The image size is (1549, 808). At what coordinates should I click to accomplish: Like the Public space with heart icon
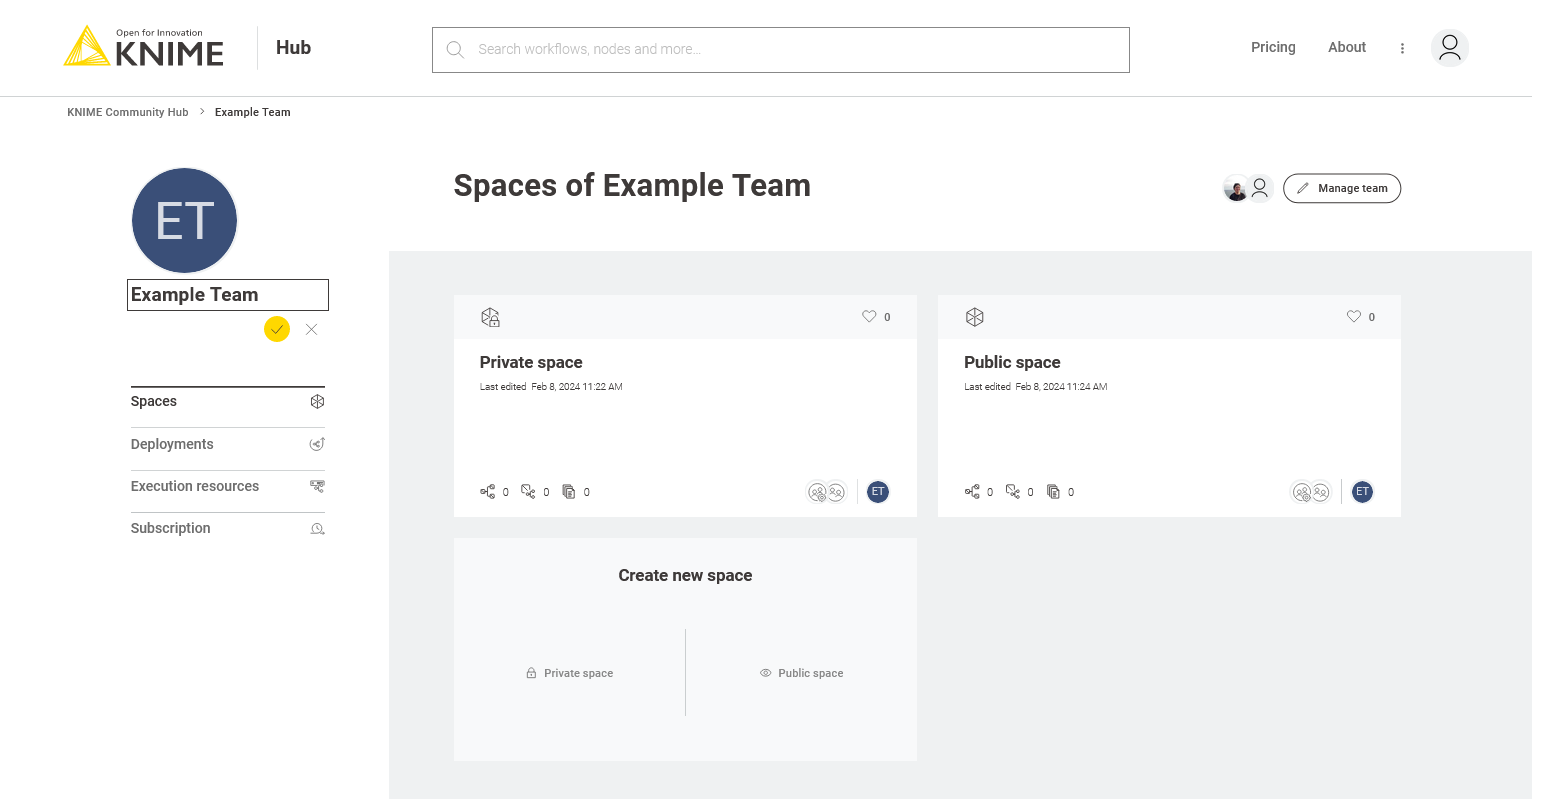click(1353, 317)
